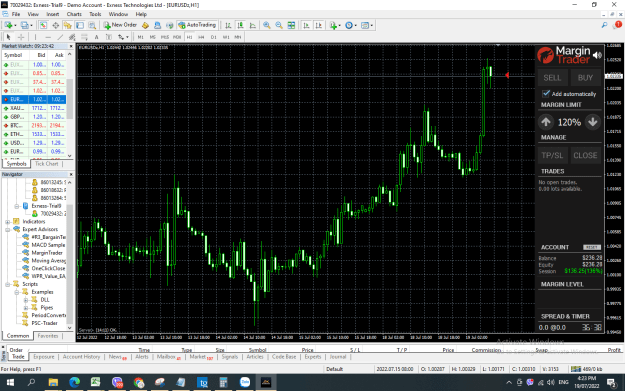Screen dimensions: 625x391
Task: Open the Account History terminal tab
Action: tap(81, 357)
